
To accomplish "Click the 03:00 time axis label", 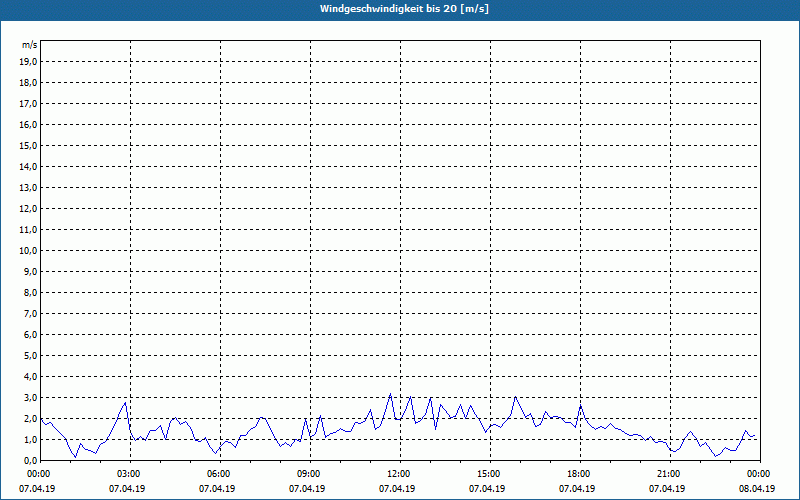I will point(131,474).
